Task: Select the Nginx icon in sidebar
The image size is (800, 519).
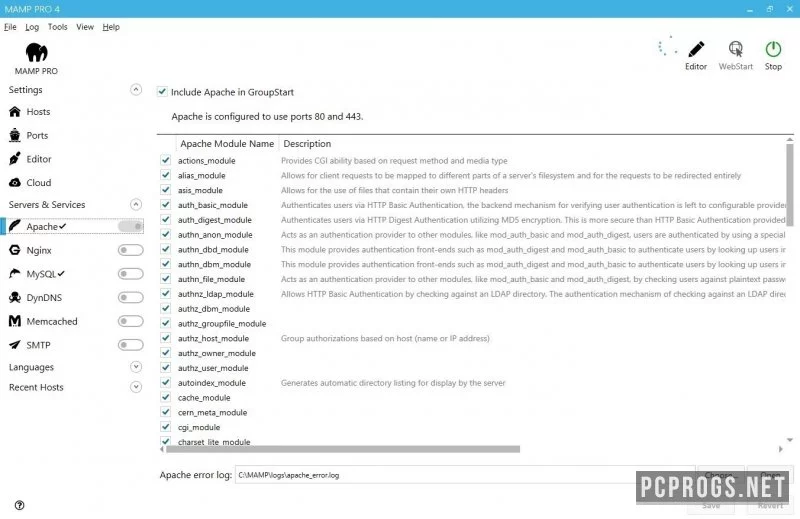Action: (15, 250)
